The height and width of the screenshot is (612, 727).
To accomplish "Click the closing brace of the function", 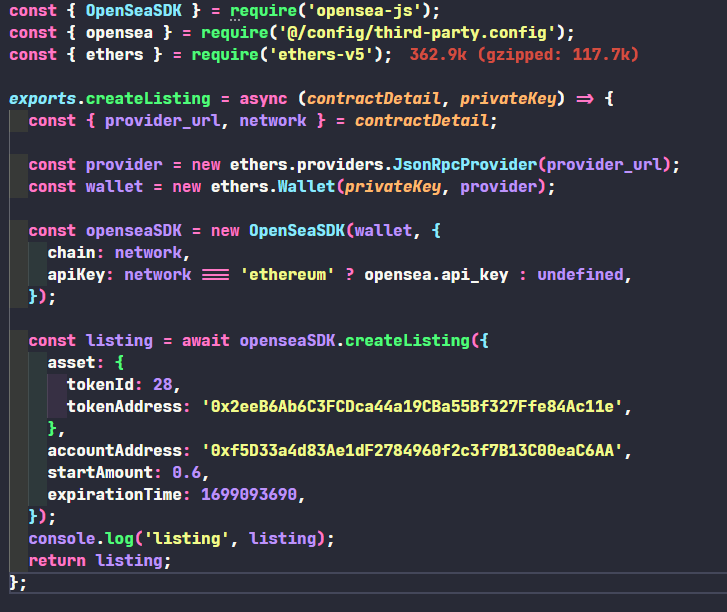I will click(x=14, y=583).
